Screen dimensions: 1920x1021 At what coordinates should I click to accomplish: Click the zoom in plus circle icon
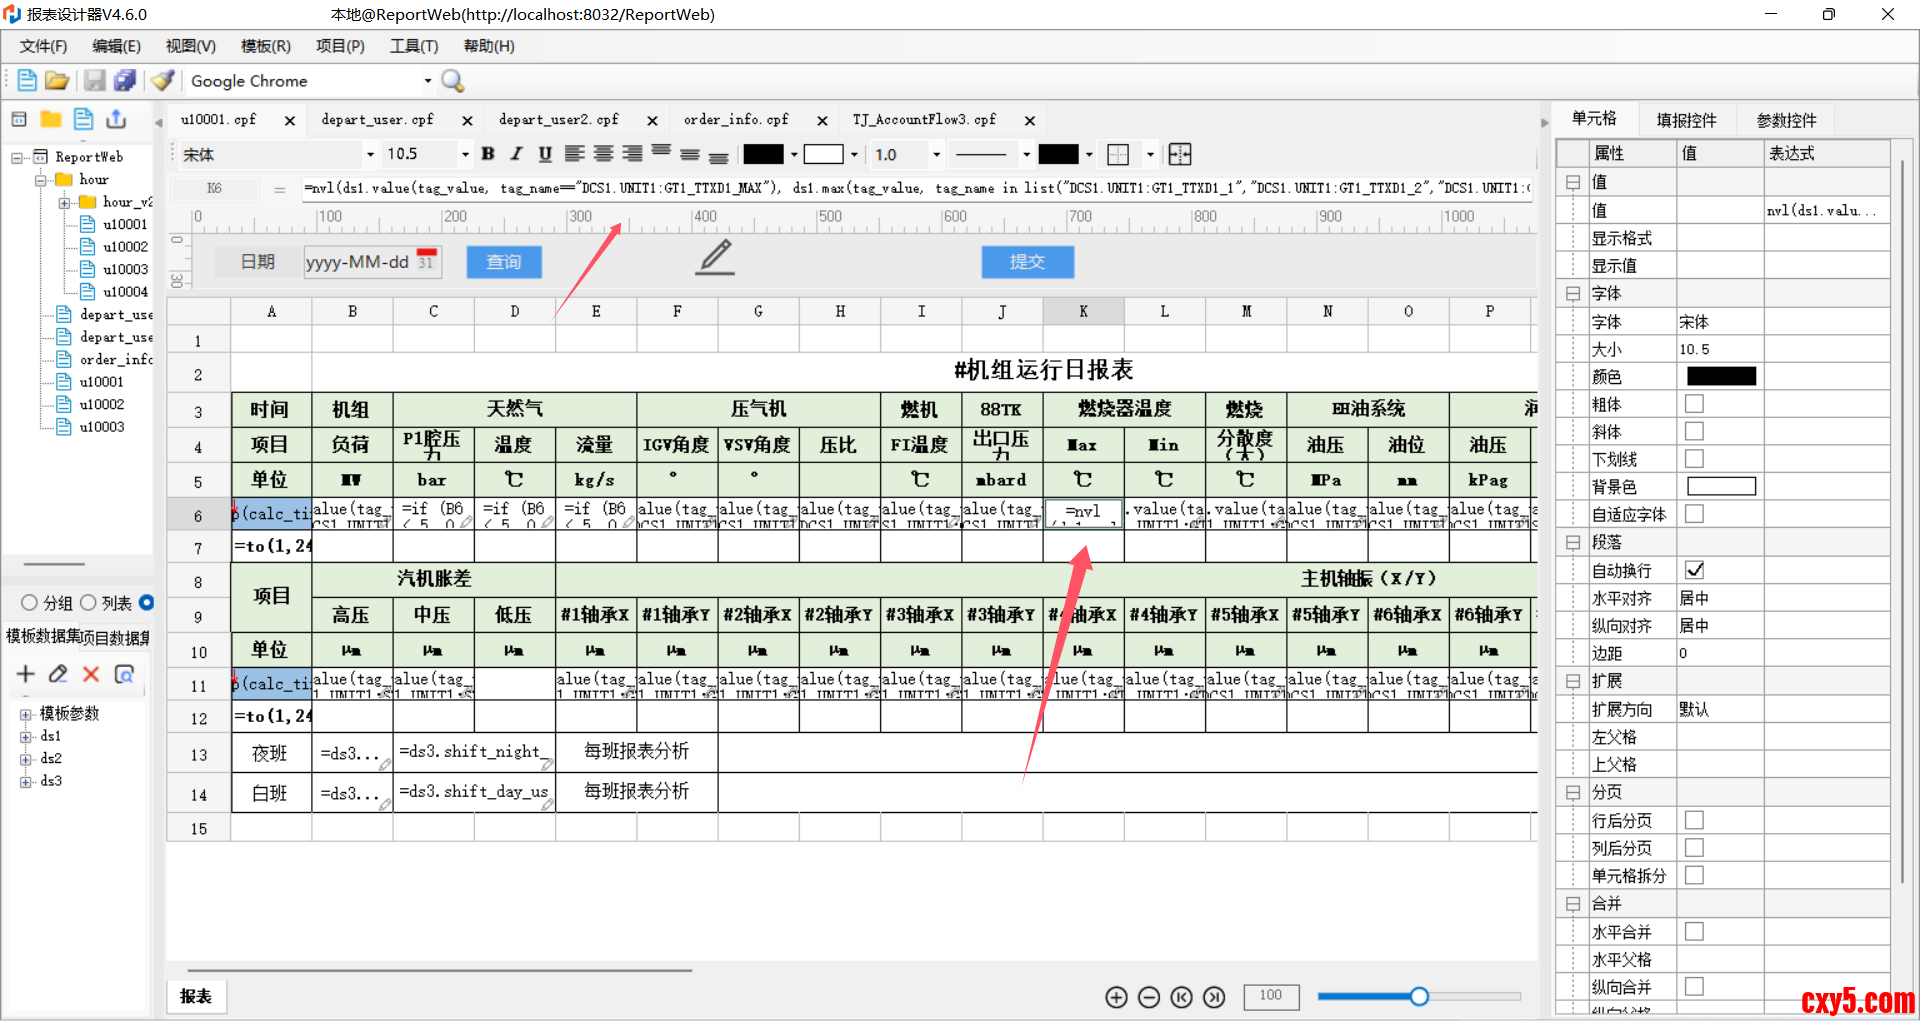(x=1116, y=997)
